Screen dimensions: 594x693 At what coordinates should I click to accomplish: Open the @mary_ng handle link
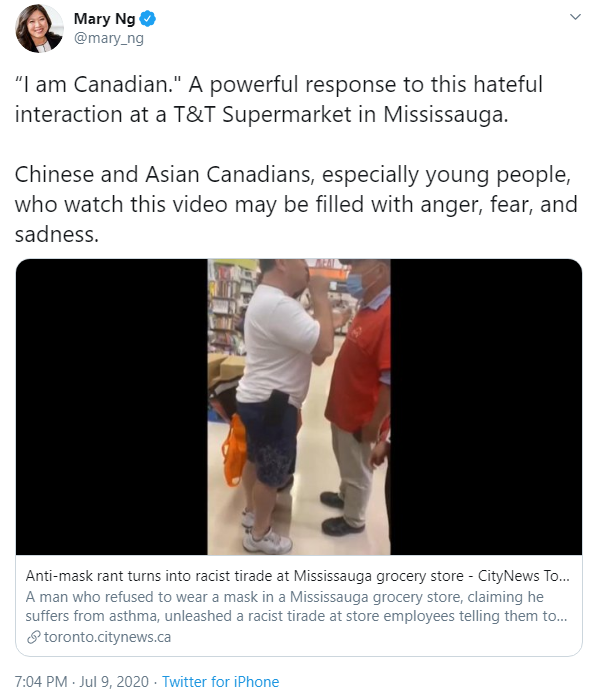[109, 38]
